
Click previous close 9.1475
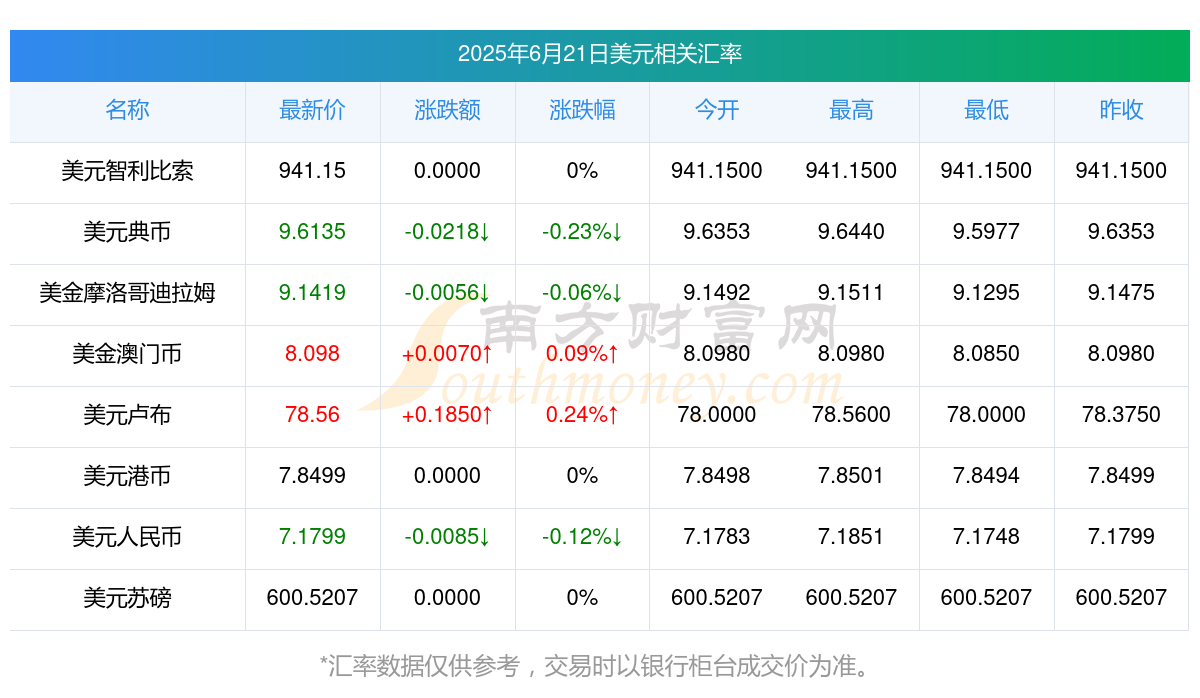[x=1121, y=293]
